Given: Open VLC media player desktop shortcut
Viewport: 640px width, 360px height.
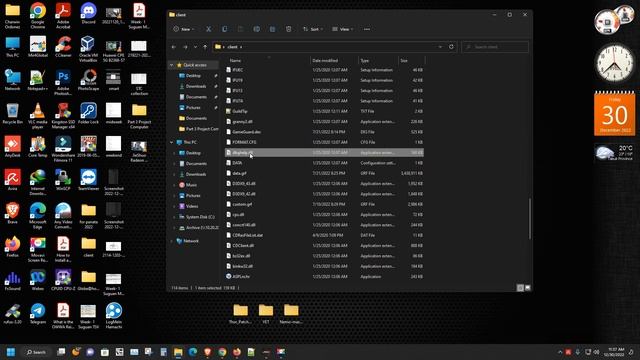Looking at the screenshot, I should coord(38,116).
